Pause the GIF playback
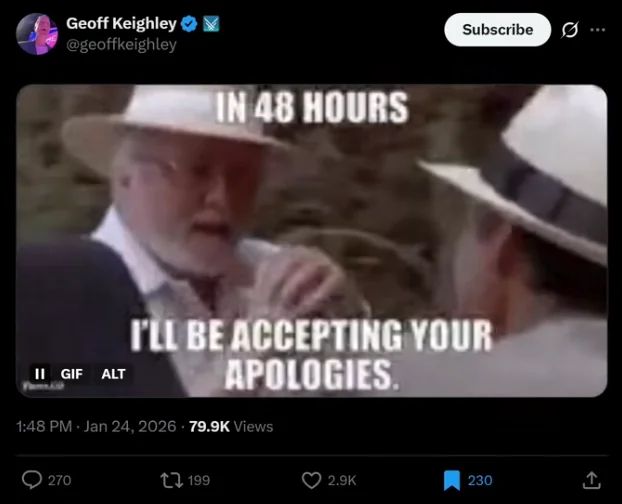This screenshot has width=622, height=504. click(x=40, y=374)
